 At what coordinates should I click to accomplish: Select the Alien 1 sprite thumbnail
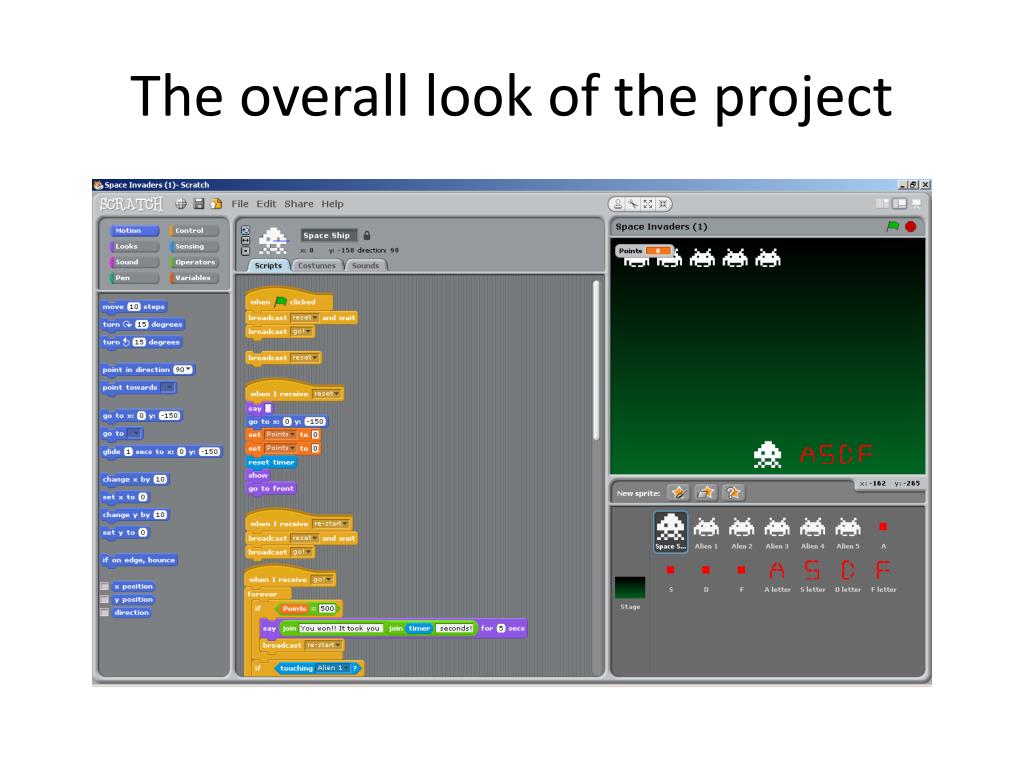tap(706, 533)
